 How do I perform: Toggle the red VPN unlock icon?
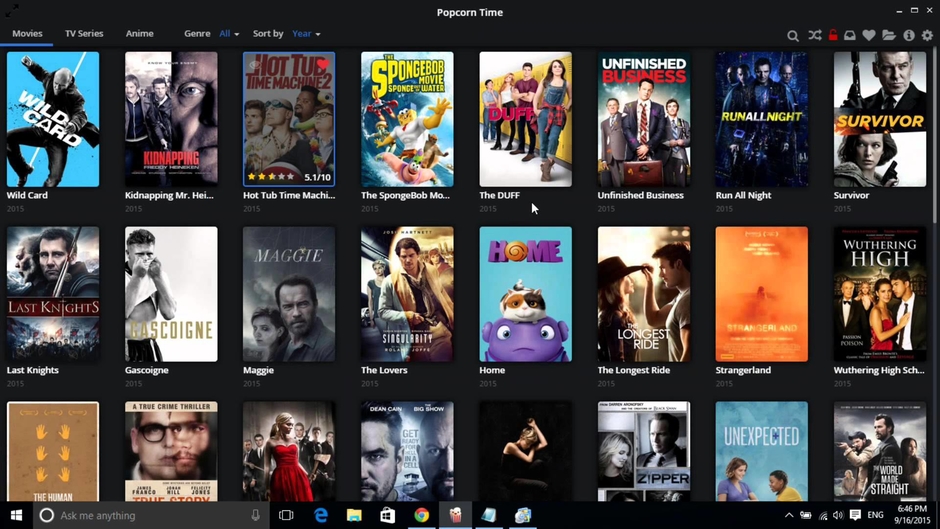[833, 35]
